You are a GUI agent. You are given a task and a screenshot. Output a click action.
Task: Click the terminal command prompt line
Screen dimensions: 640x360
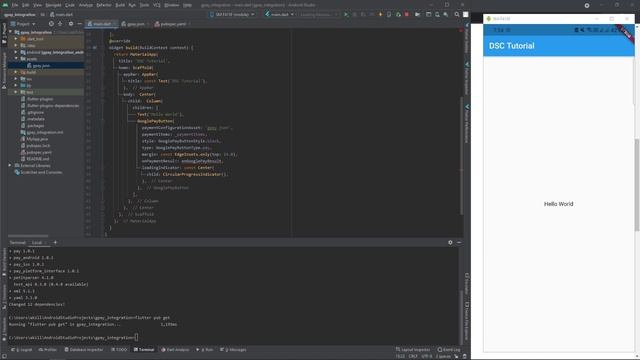[73, 338]
